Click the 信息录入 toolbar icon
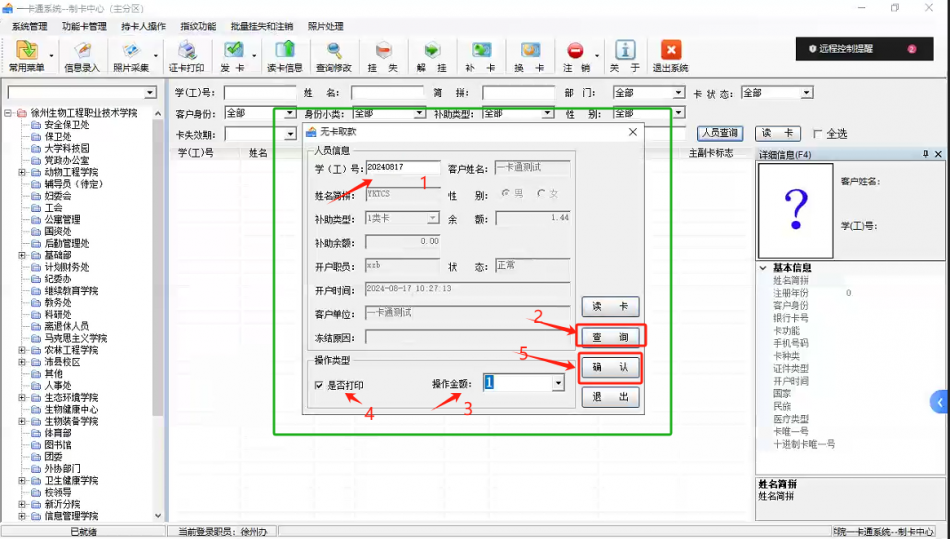This screenshot has width=950, height=539. [x=82, y=56]
